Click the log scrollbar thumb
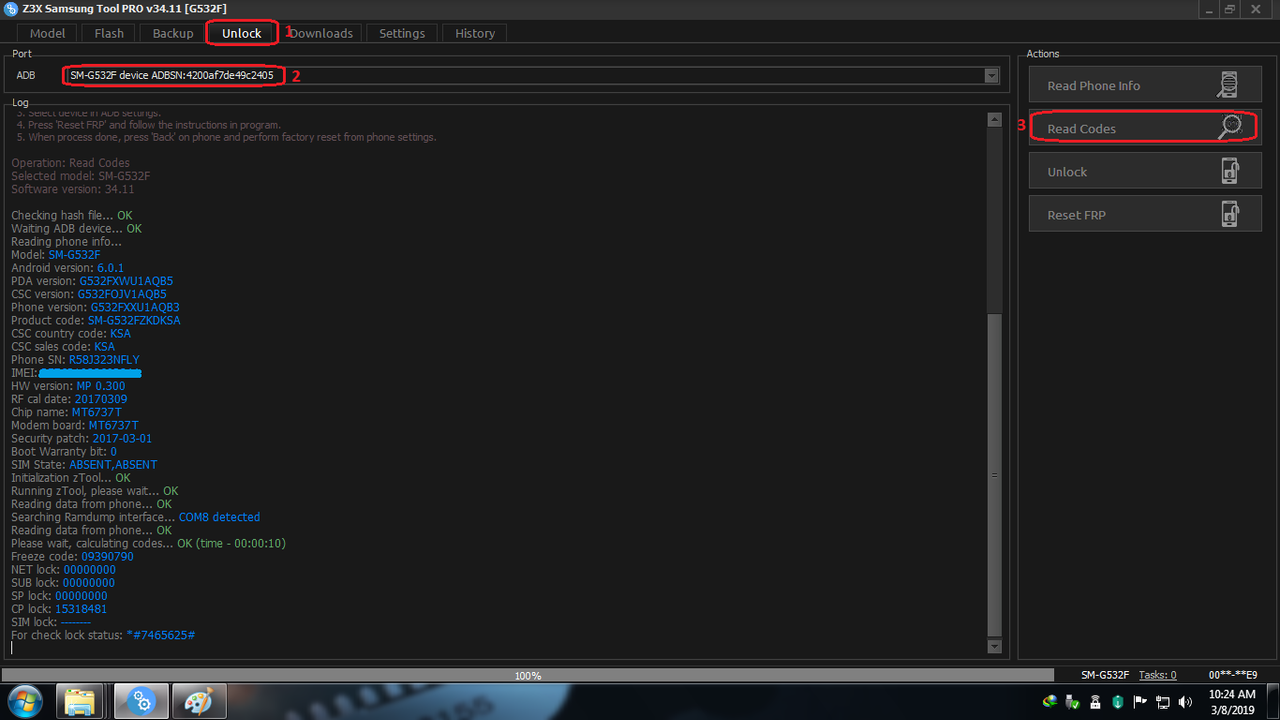Image resolution: width=1280 pixels, height=720 pixels. [994, 475]
